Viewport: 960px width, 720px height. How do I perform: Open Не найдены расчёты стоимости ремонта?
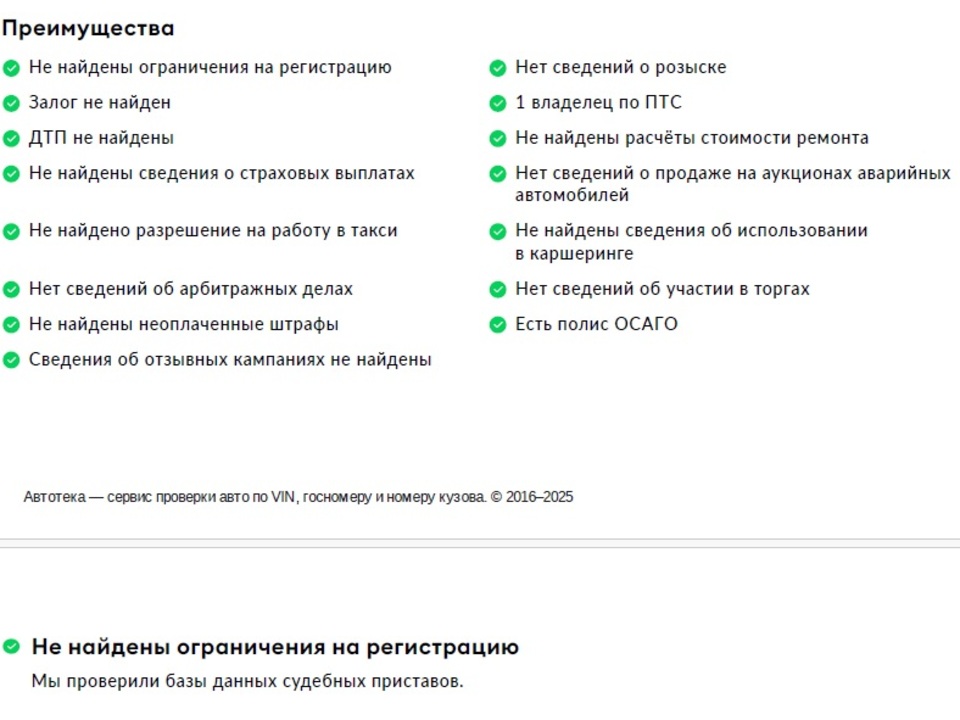click(x=692, y=138)
